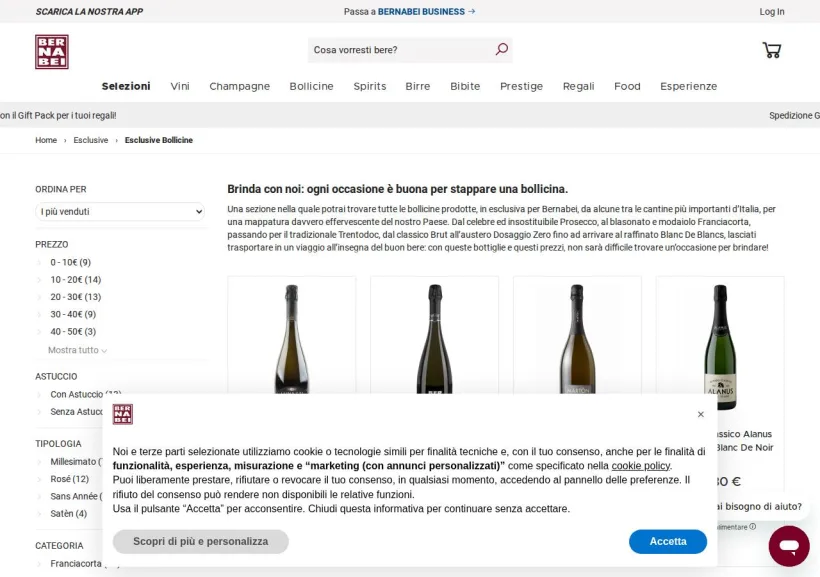Click the Bernabei logo in cookie banner
Image resolution: width=820 pixels, height=577 pixels.
123,414
